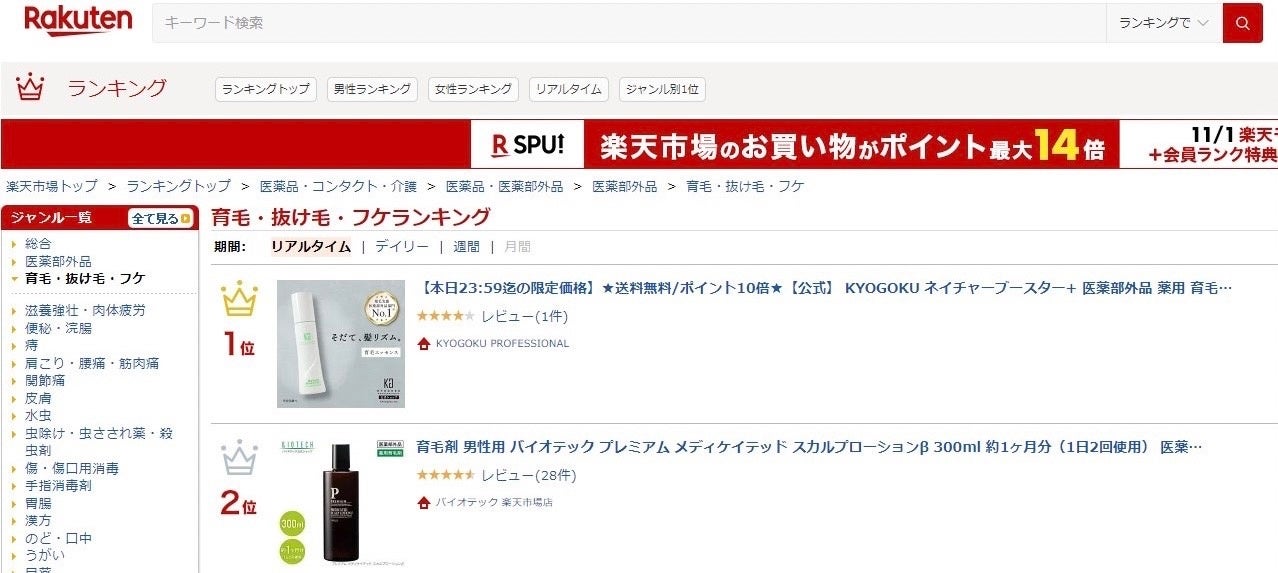1278x573 pixels.
Task: Click the SPU ポイント最大14倍 banner
Action: [x=874, y=144]
